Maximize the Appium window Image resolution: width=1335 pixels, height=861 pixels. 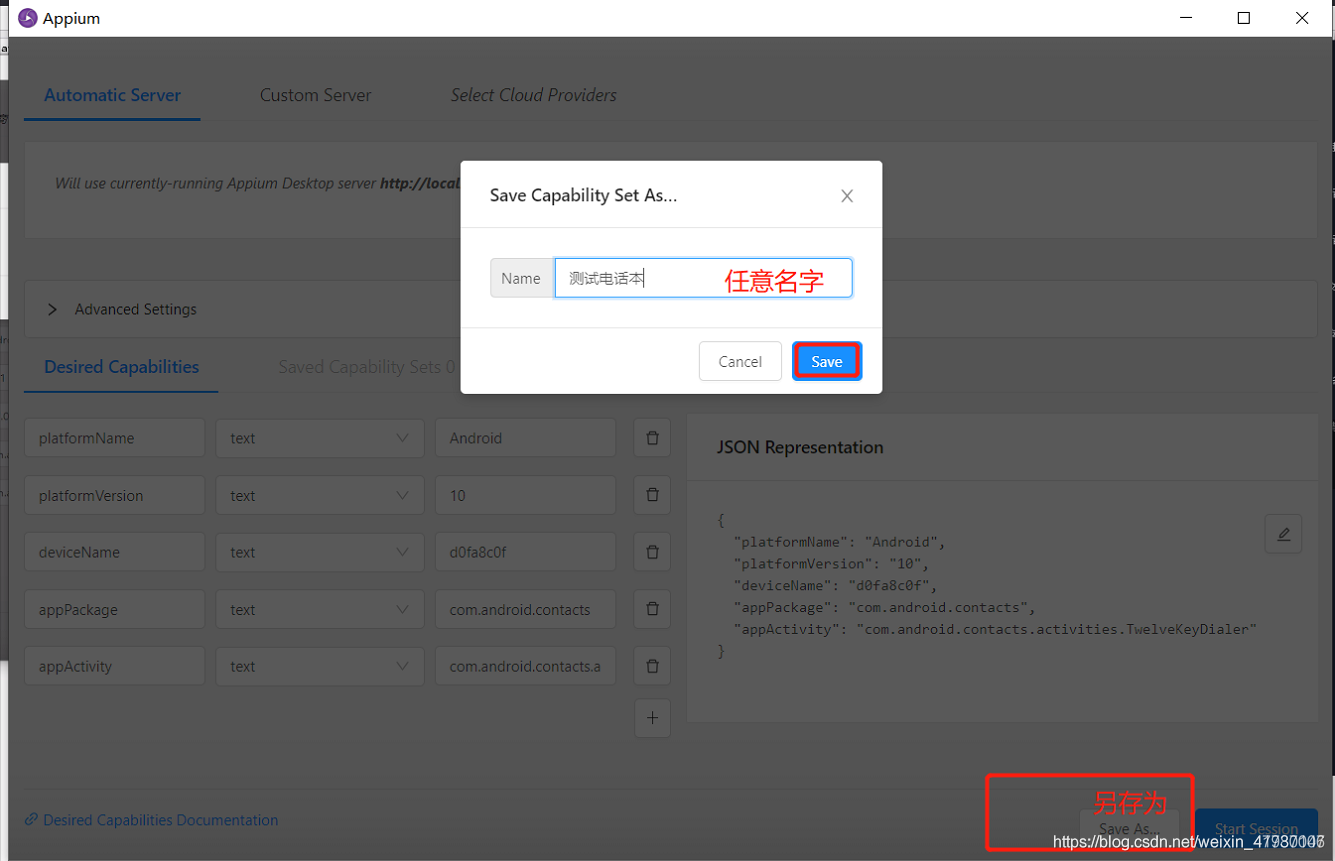pos(1244,18)
